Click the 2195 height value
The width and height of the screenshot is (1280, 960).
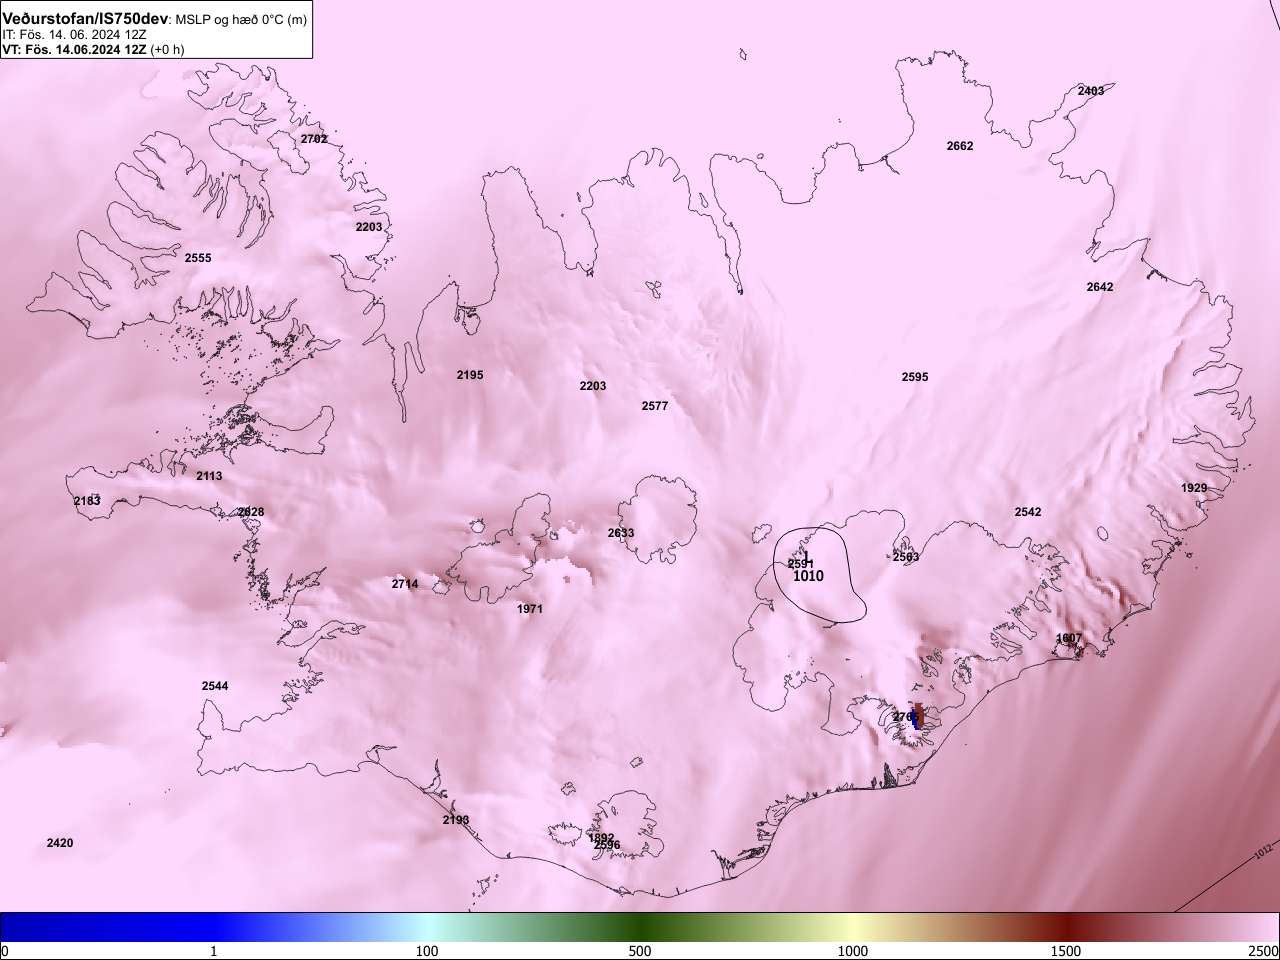pos(470,375)
